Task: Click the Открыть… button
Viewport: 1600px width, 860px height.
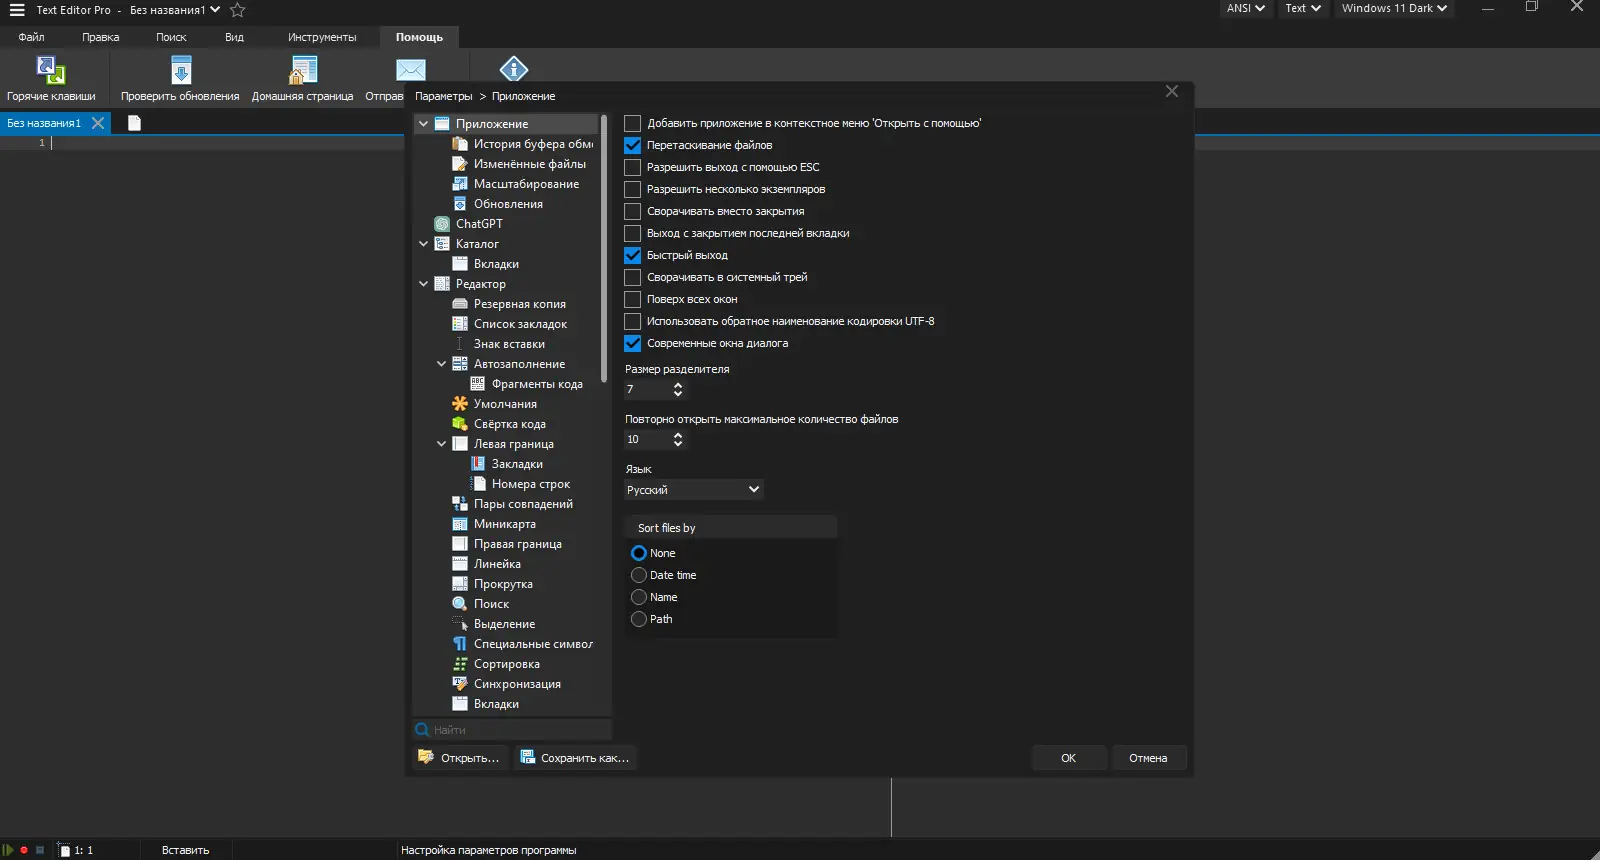Action: click(x=460, y=758)
